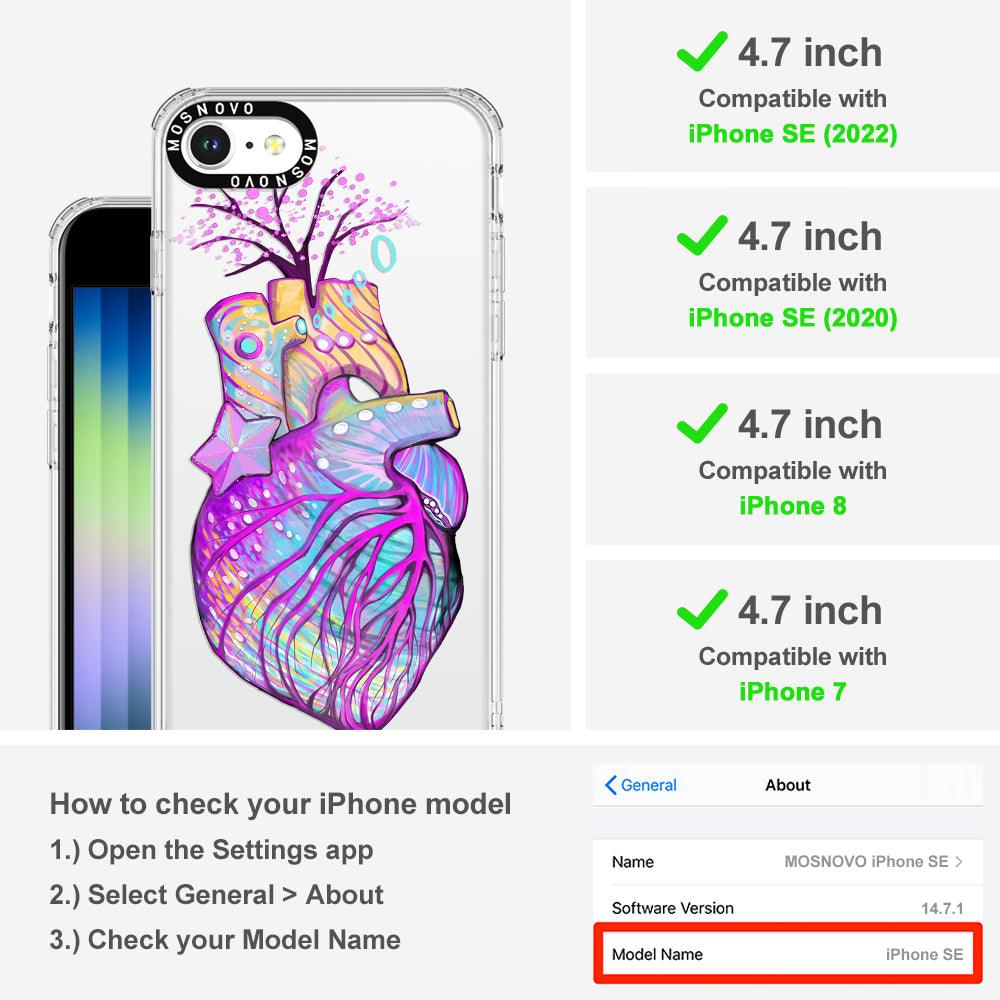Click the gradient phone screen behind the case
The image size is (1000, 1000).
coord(112,507)
